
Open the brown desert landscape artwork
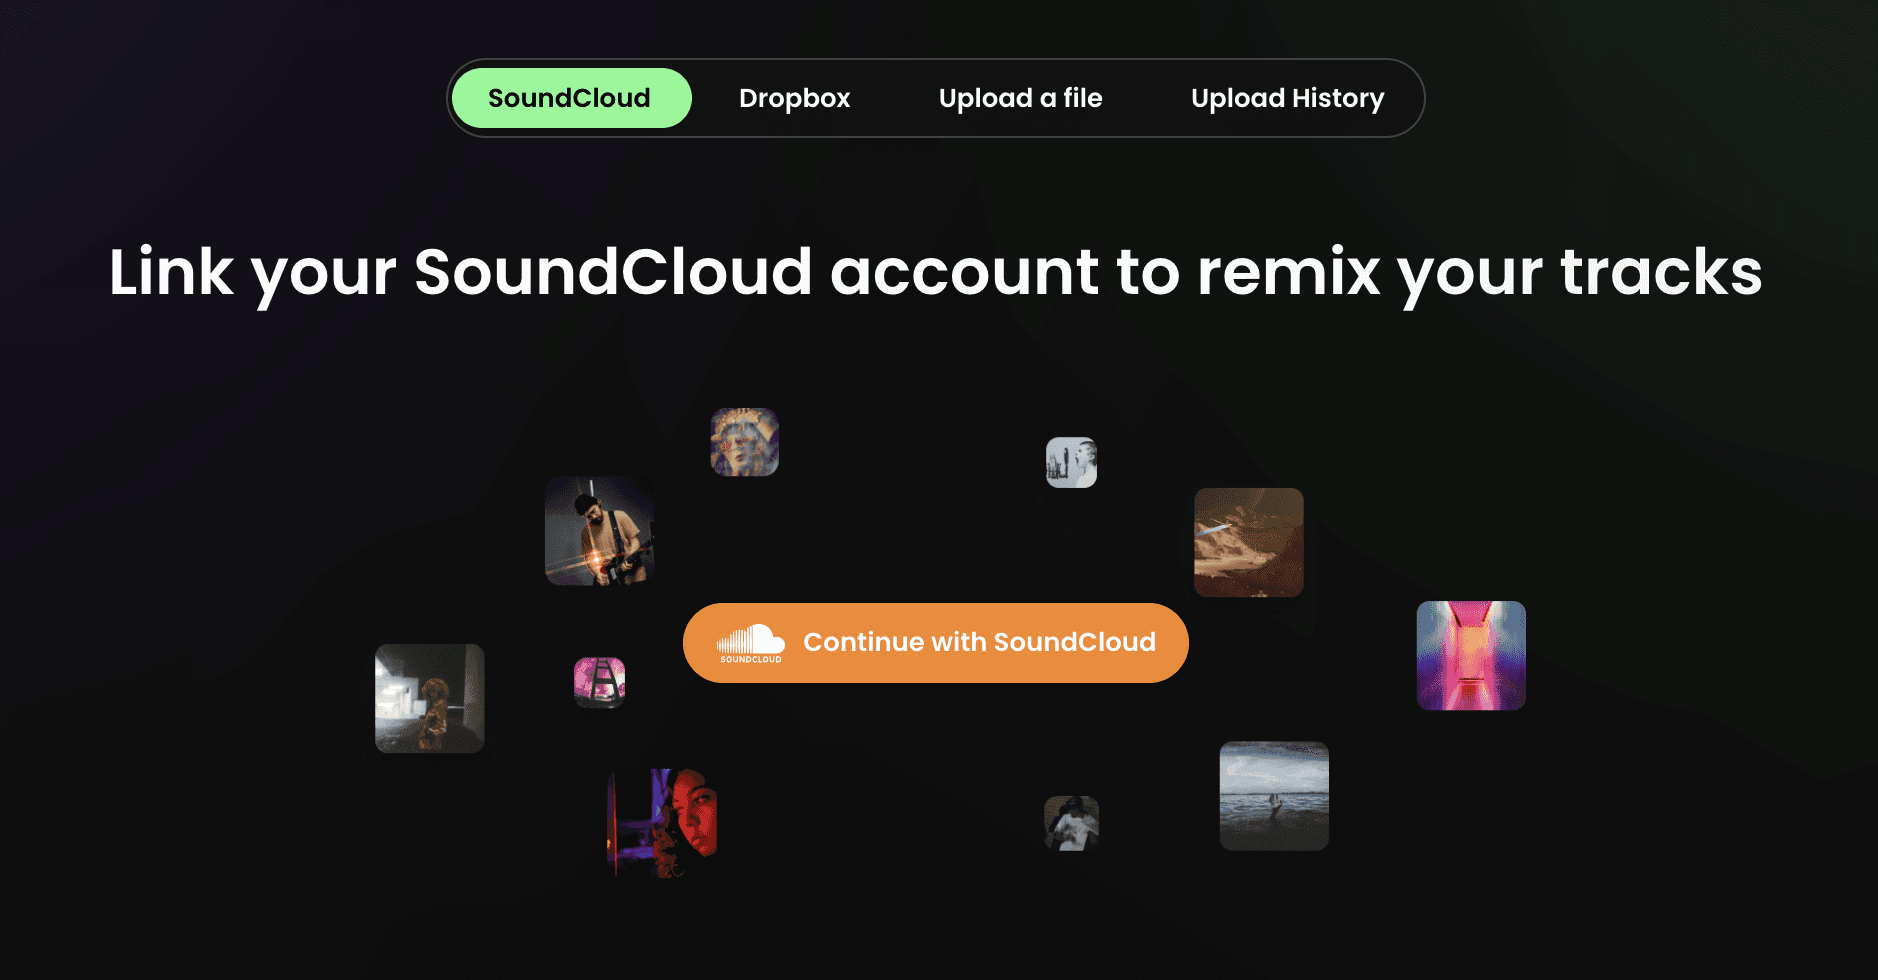click(1248, 542)
